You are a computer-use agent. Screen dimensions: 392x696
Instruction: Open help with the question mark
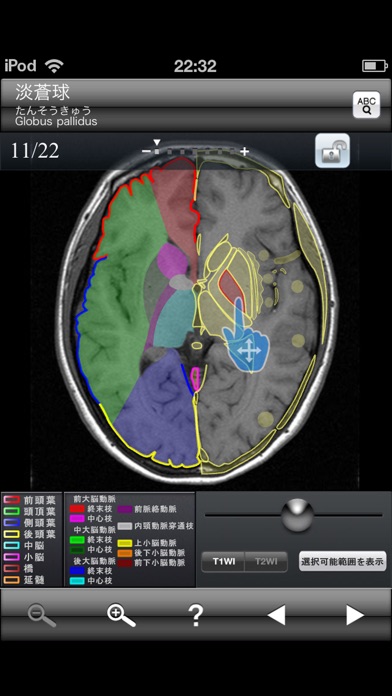tap(196, 615)
